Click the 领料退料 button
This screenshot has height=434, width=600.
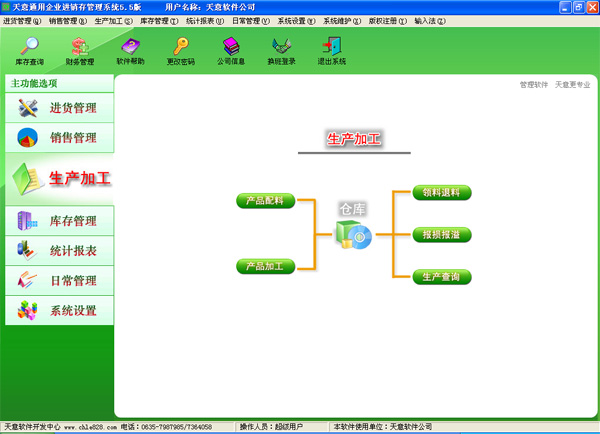point(441,192)
